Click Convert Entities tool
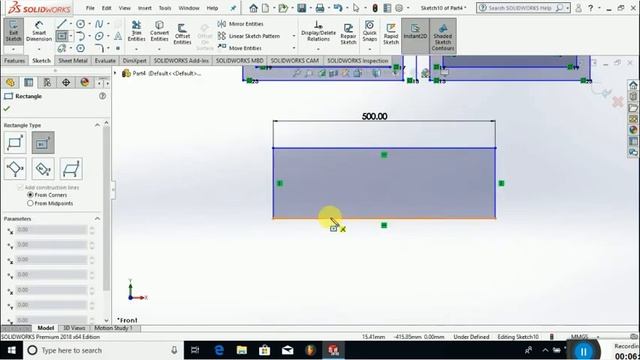Screen dimensions: 640x360 coord(159,31)
